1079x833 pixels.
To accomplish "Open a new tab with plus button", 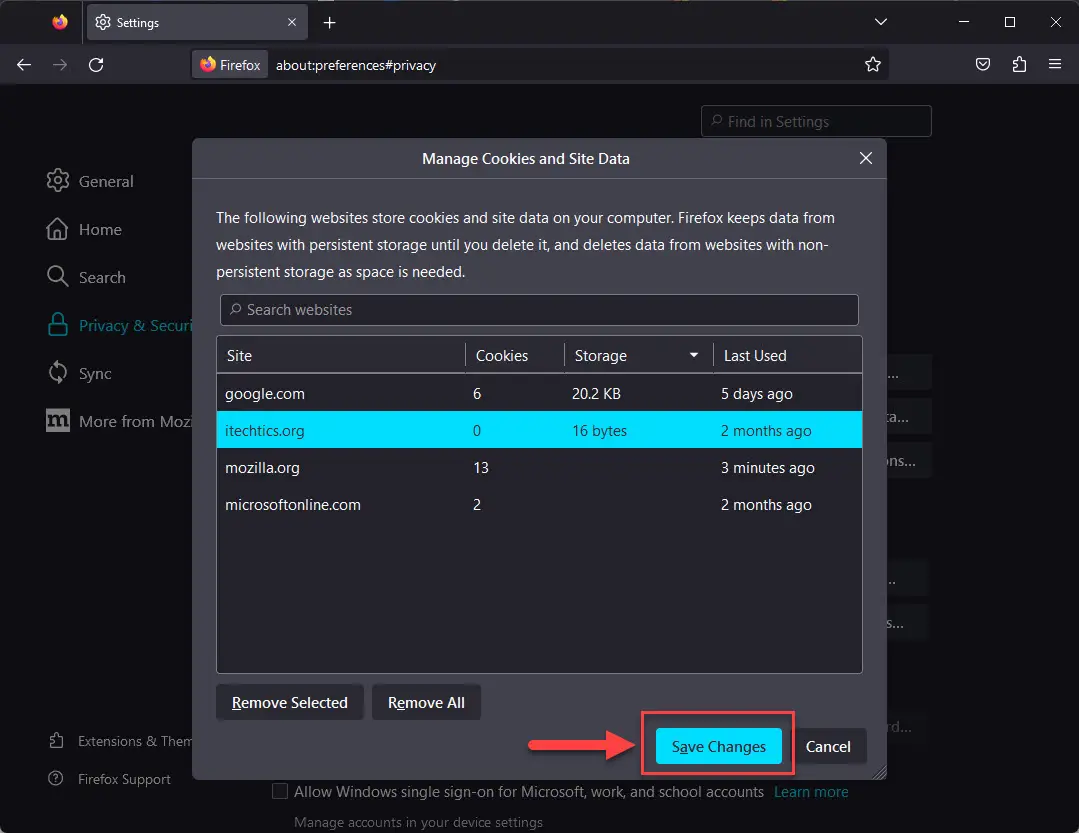I will (x=330, y=23).
